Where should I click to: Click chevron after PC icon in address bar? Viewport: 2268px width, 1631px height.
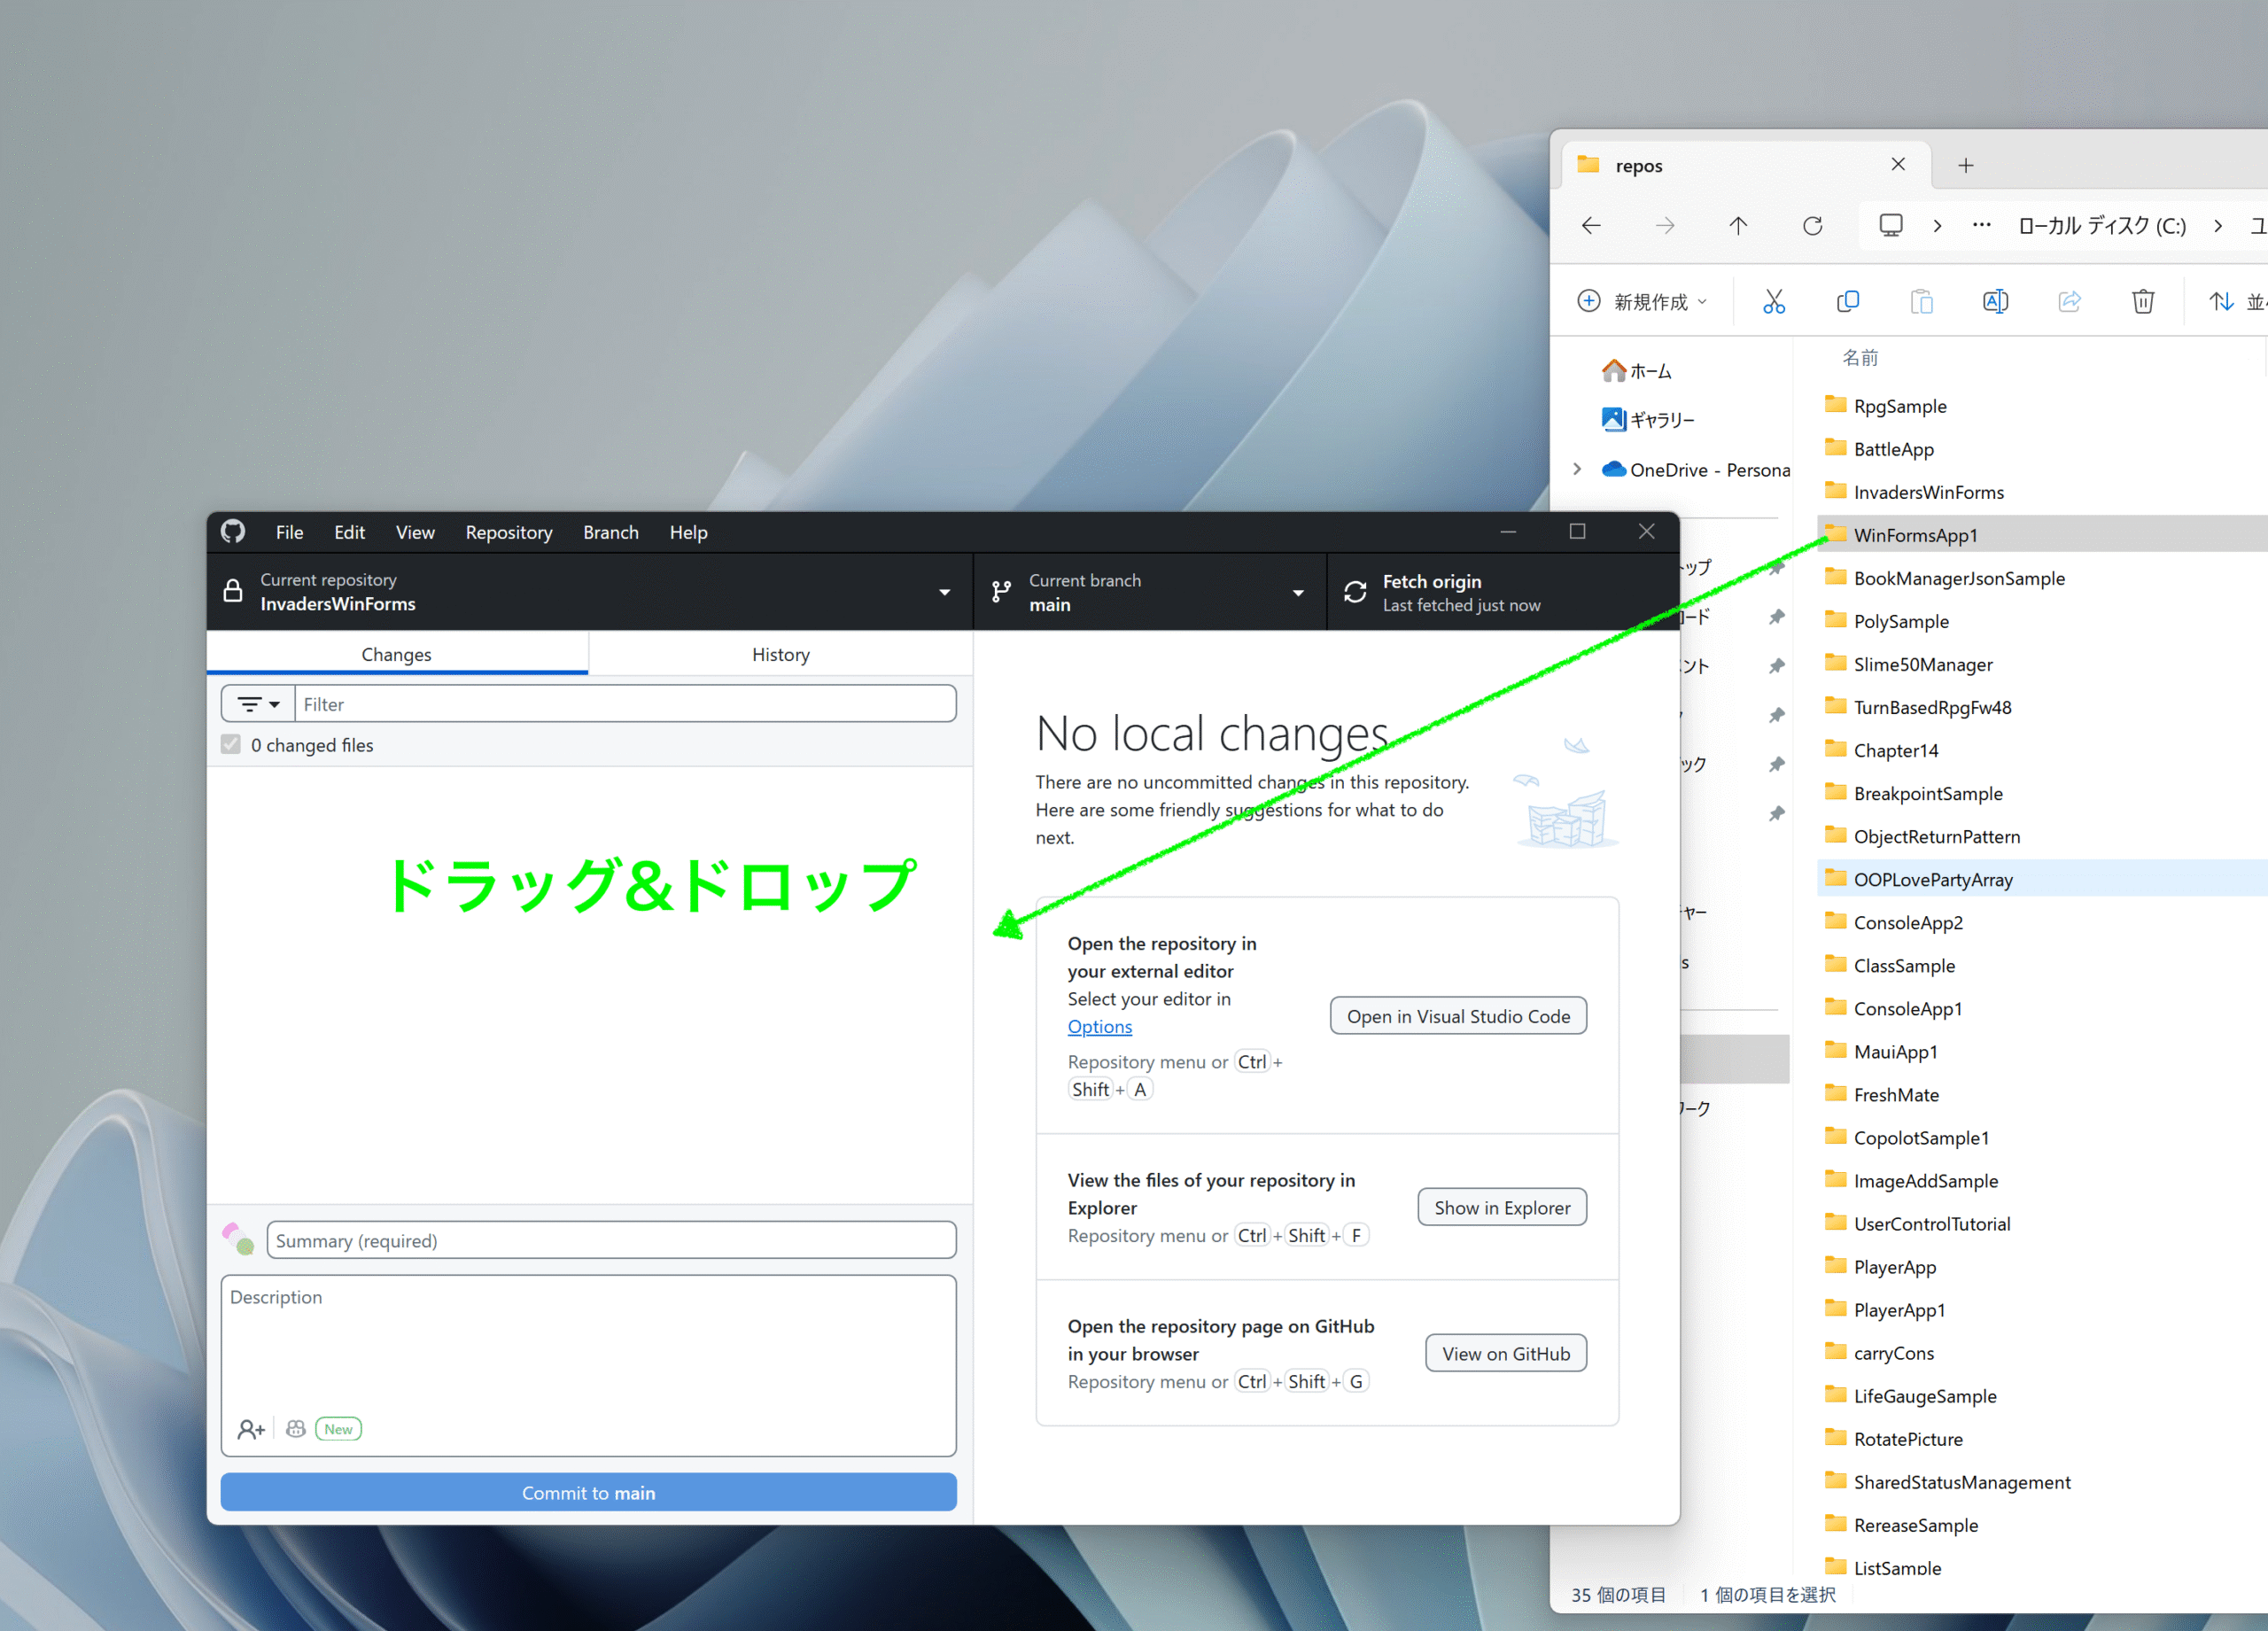coord(1937,226)
